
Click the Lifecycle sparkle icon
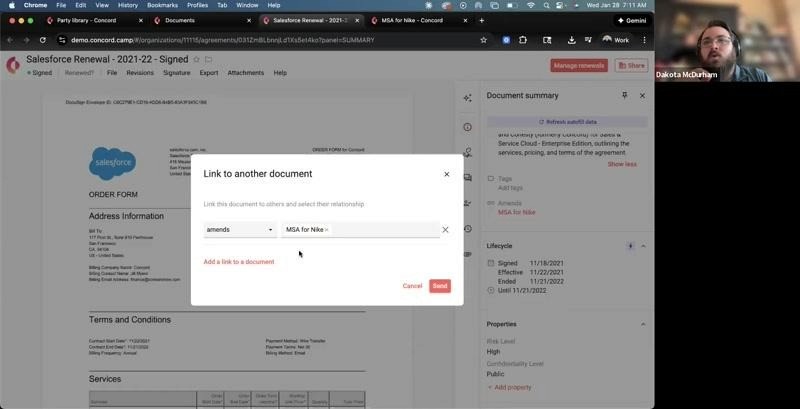(x=631, y=246)
